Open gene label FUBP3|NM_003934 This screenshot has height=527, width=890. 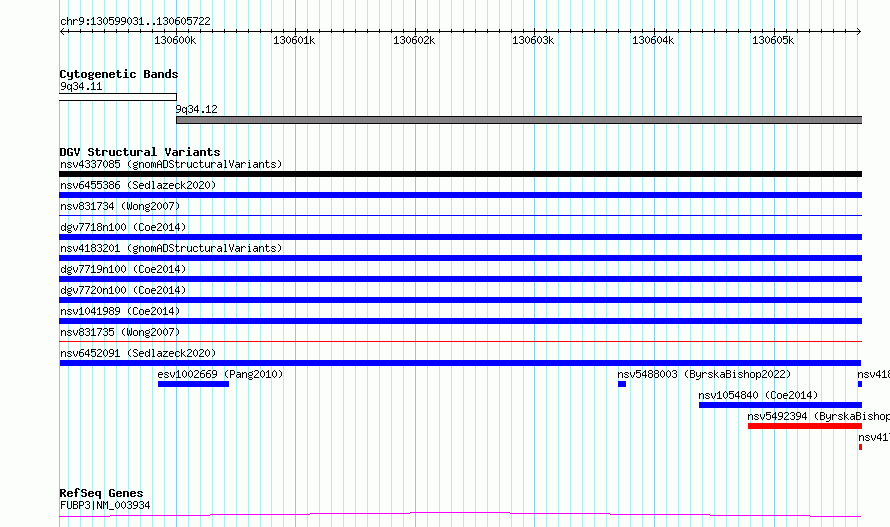click(105, 505)
